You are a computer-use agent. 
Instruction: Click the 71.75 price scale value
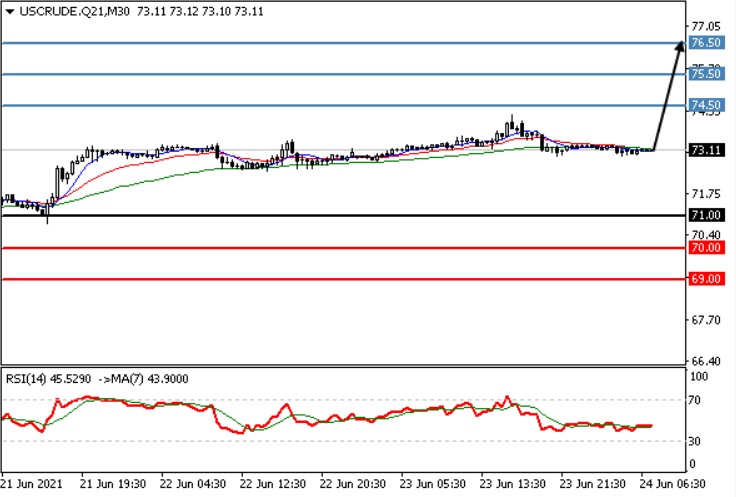pos(706,193)
